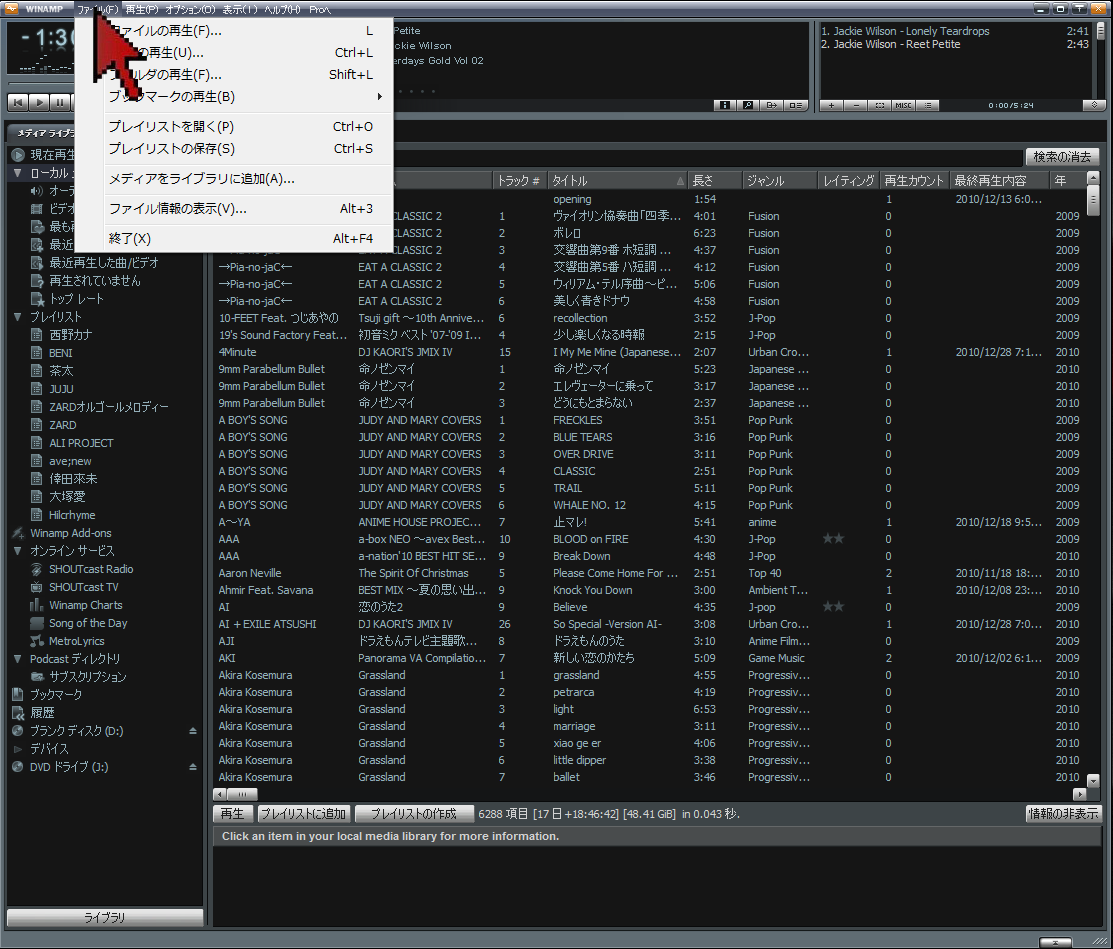The height and width of the screenshot is (949, 1113).
Task: Click the play button in player
Action: click(x=40, y=103)
